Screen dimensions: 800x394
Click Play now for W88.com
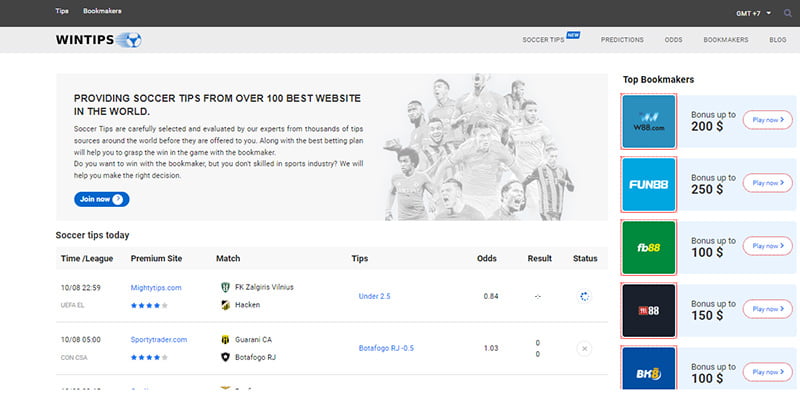[x=768, y=120]
